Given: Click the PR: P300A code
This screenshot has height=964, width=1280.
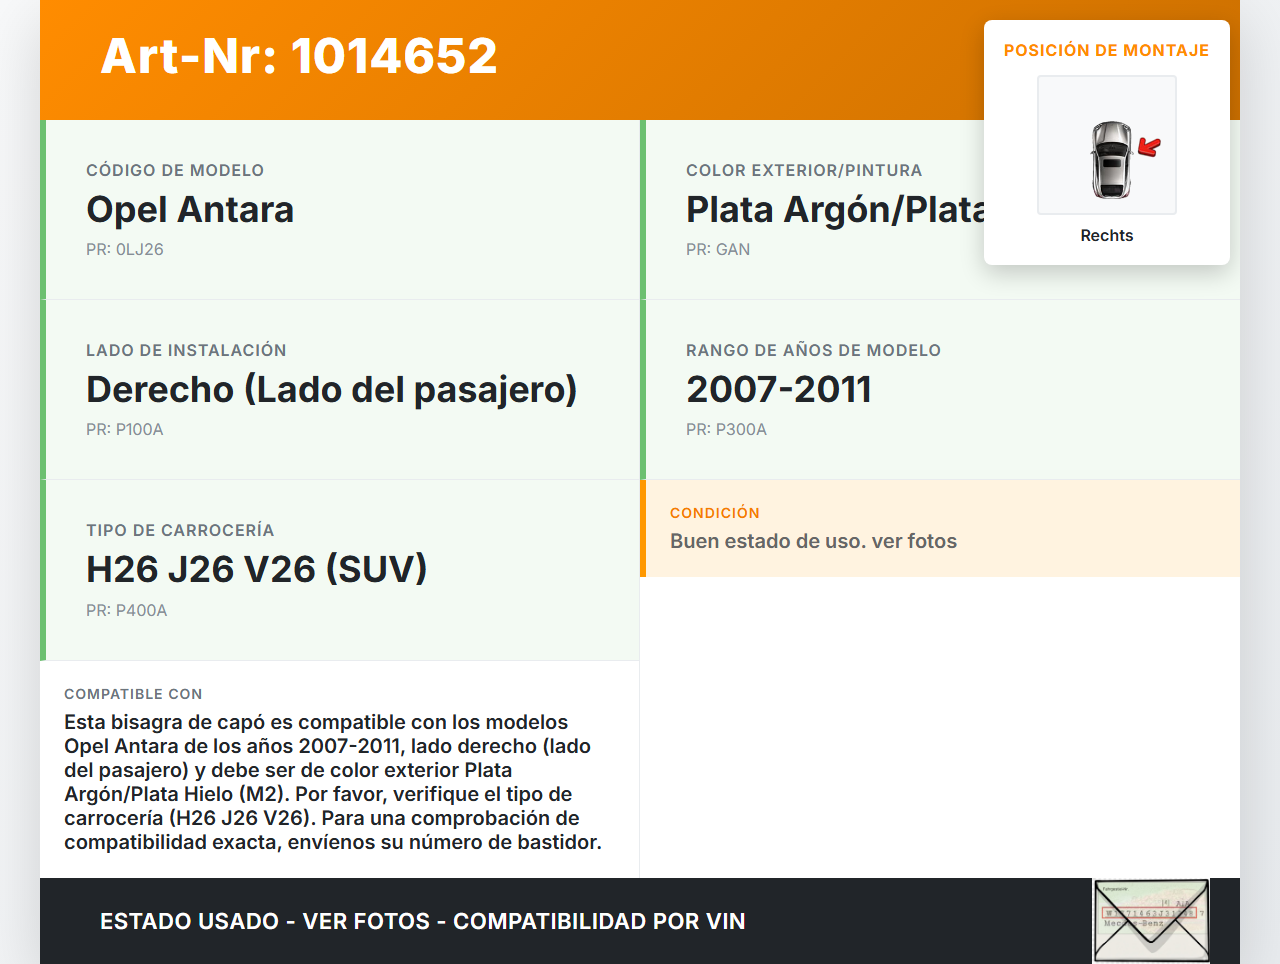Looking at the screenshot, I should (726, 430).
